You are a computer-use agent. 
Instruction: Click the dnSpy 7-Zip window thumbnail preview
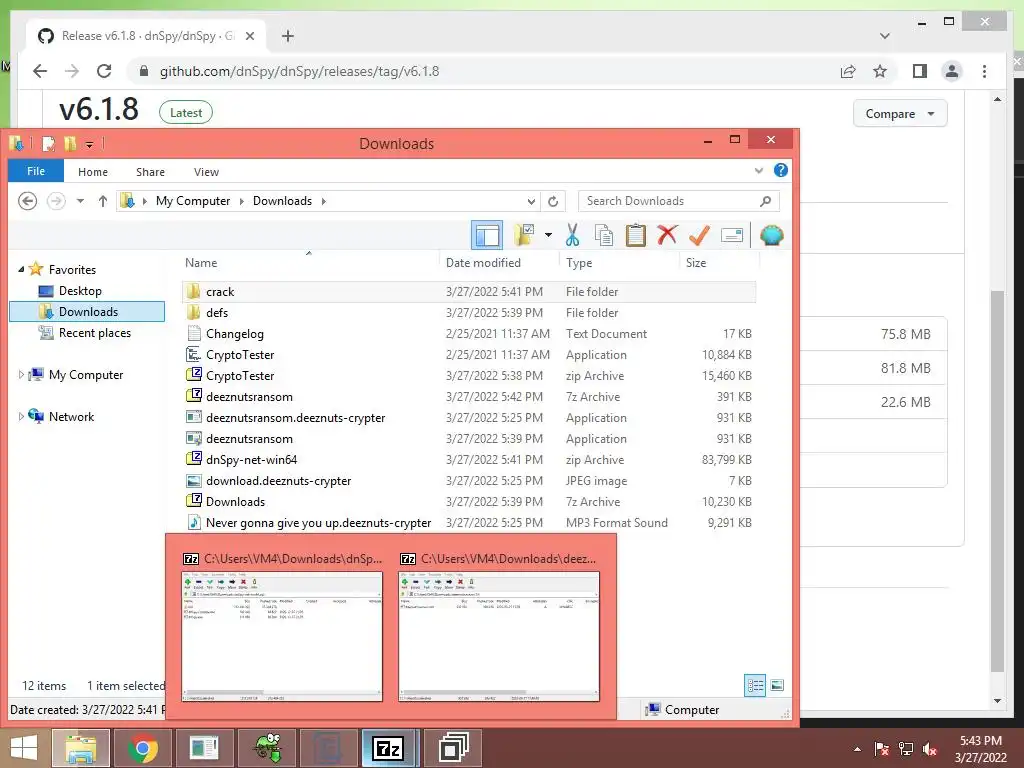click(282, 636)
